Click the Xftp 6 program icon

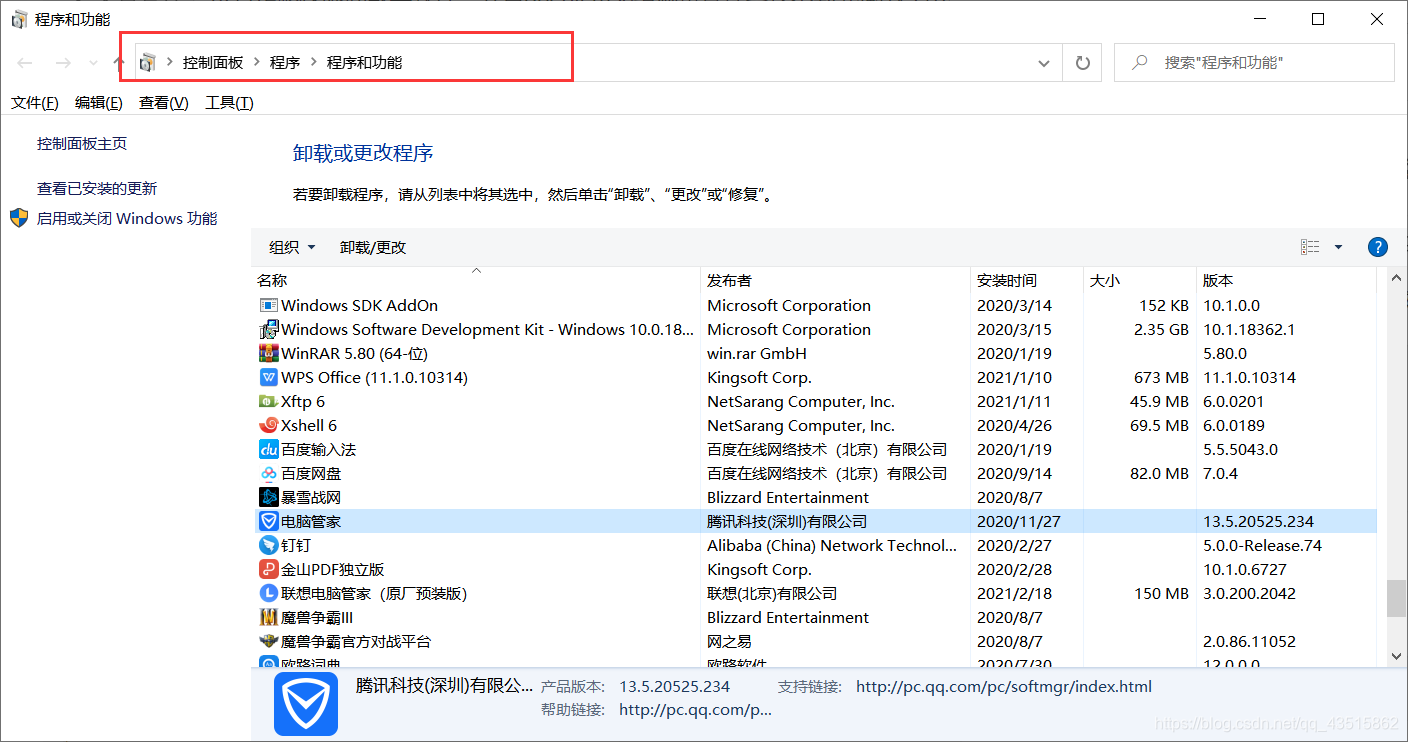(x=268, y=401)
